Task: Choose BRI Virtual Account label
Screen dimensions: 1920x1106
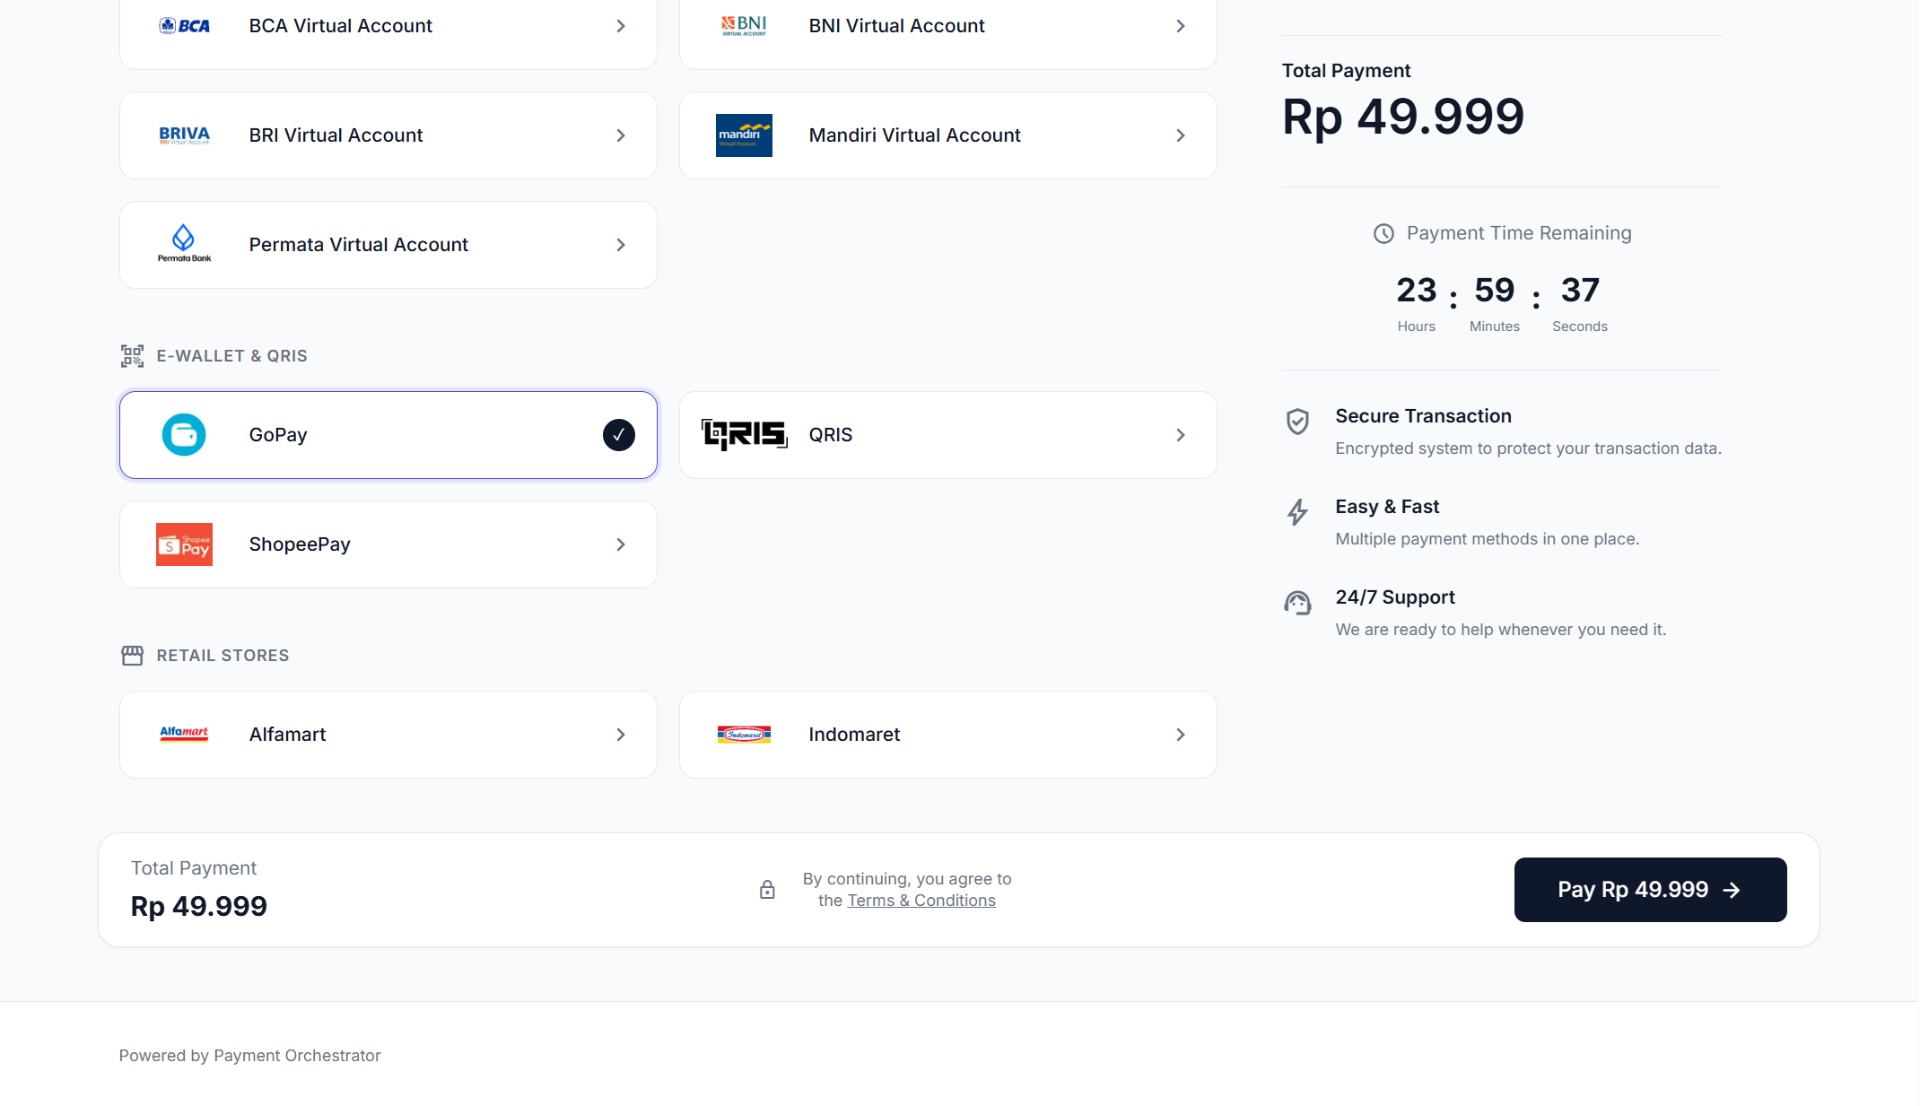Action: [336, 135]
